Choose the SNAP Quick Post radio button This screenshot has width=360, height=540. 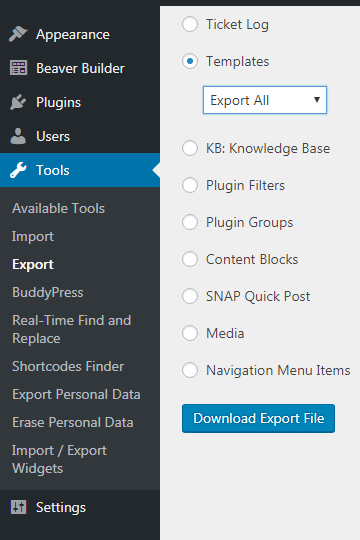[190, 296]
